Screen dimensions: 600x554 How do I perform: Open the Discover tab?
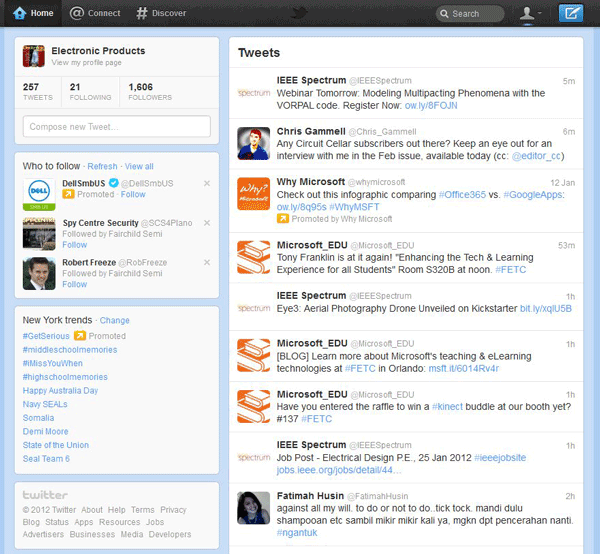pos(161,13)
